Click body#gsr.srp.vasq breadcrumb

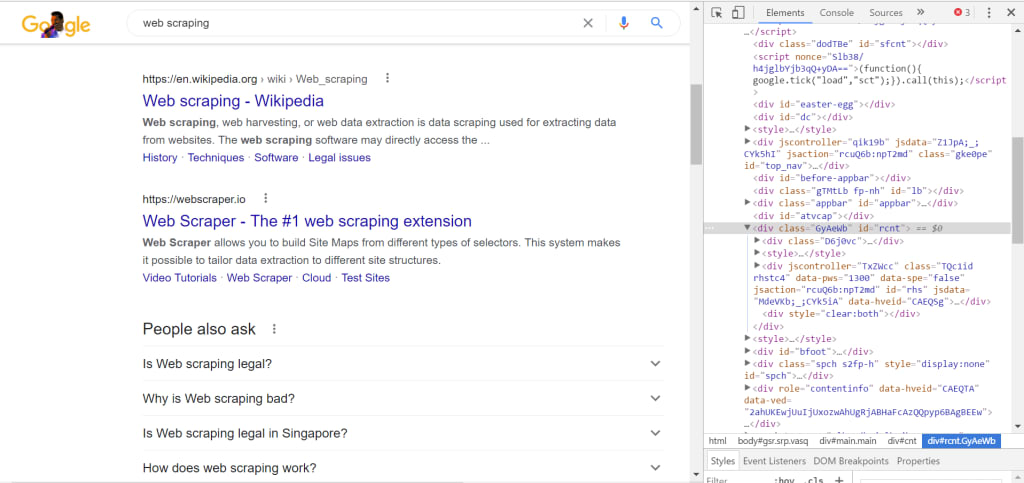pyautogui.click(x=774, y=441)
